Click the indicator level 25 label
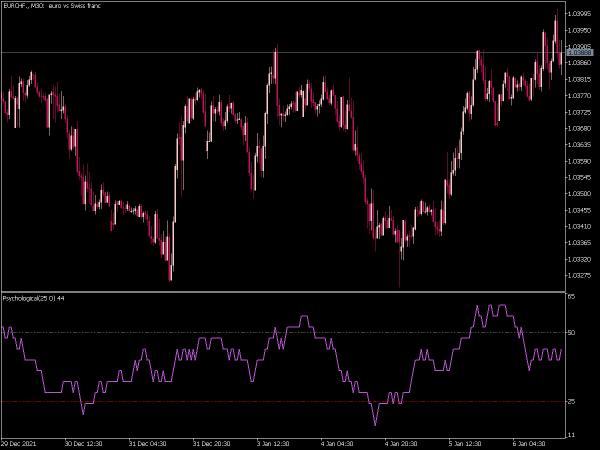This screenshot has height=450, width=600. [570, 401]
